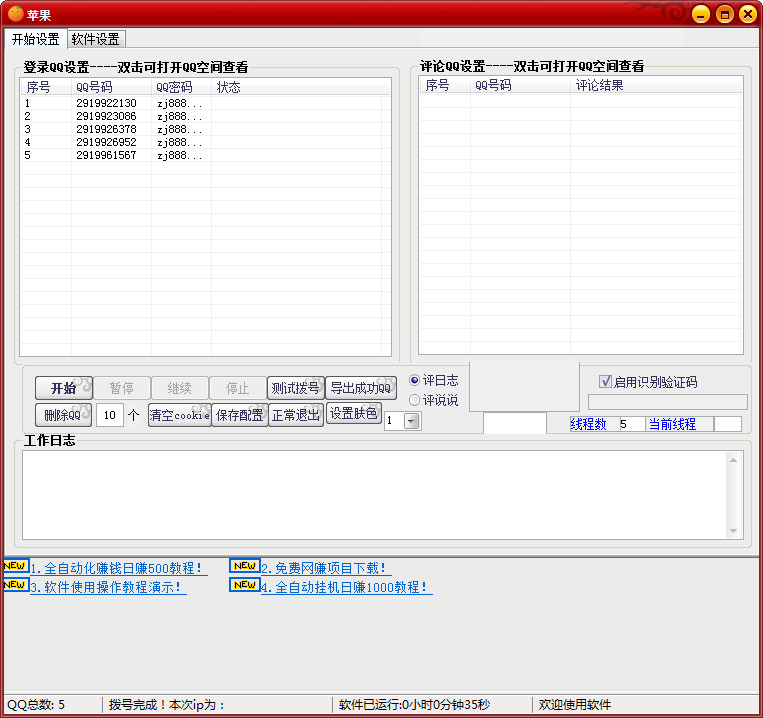Click 保存配置 button
The height and width of the screenshot is (718, 763).
[x=239, y=415]
